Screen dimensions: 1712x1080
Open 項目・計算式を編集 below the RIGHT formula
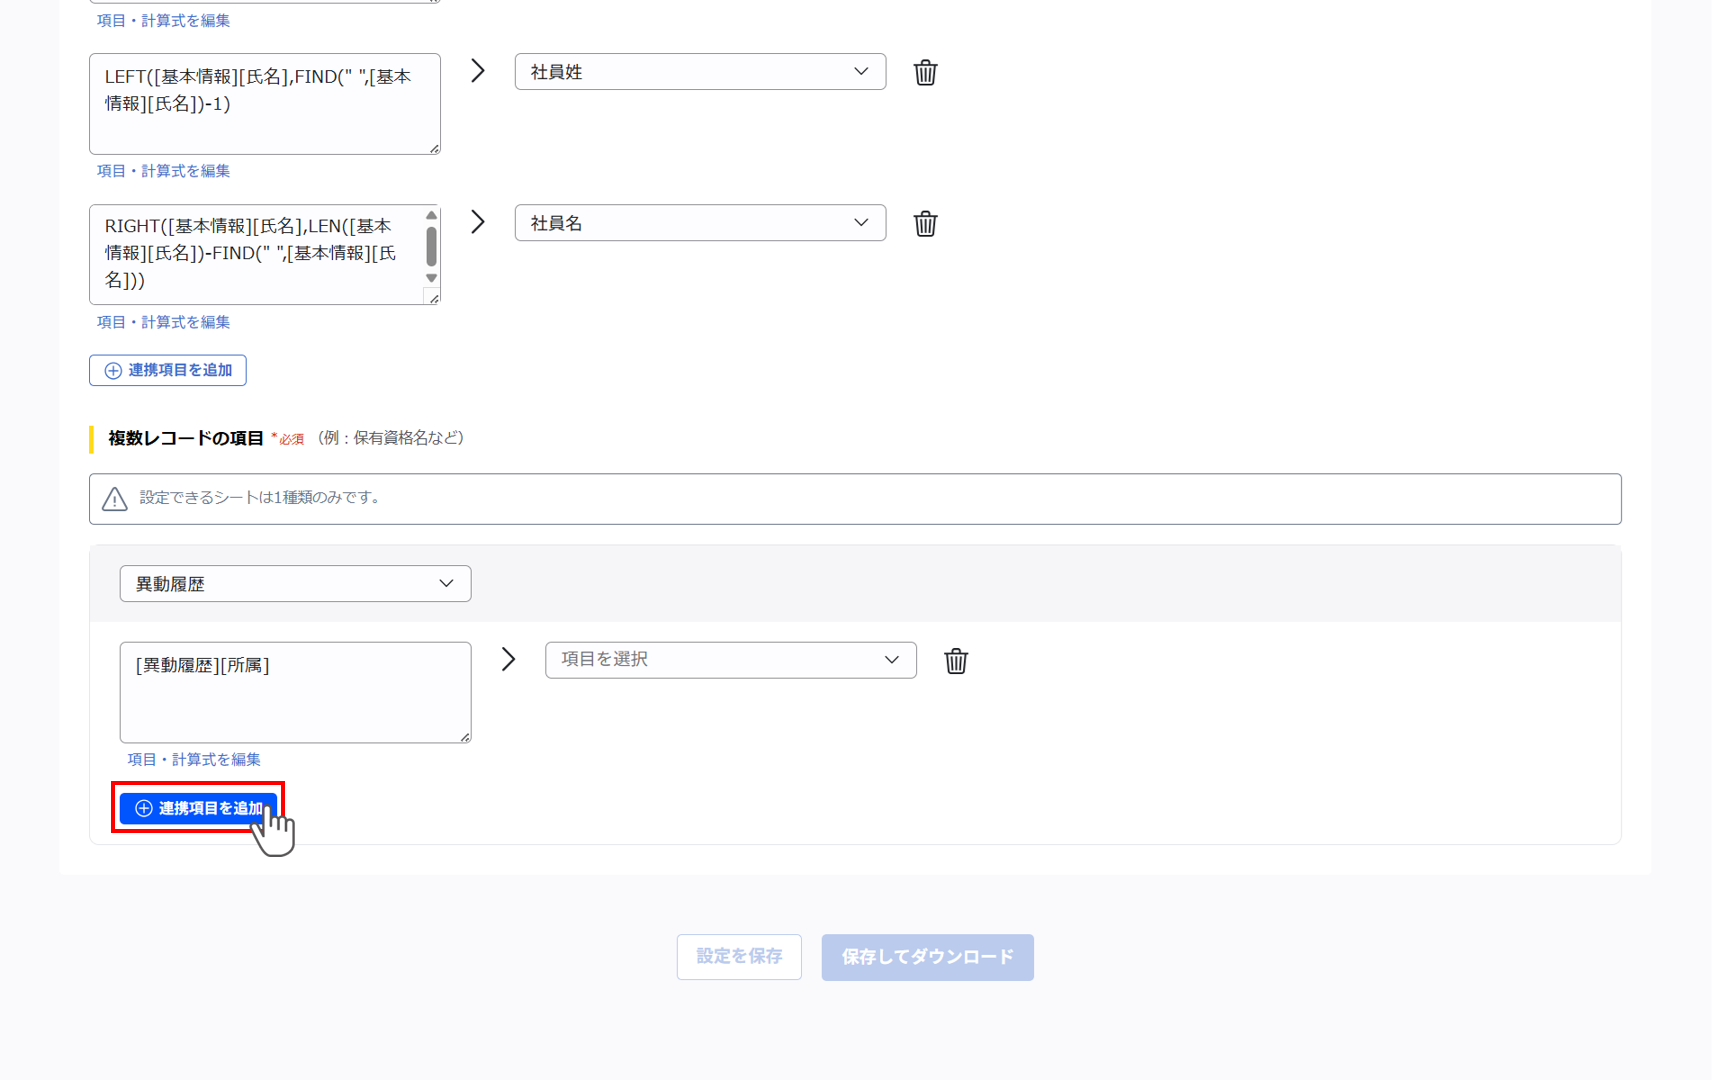[x=163, y=322]
